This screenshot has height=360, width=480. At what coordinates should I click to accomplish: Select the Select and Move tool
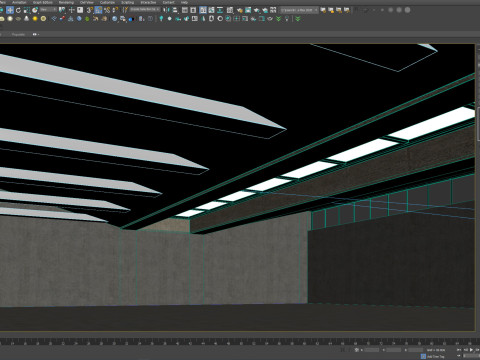pos(10,10)
